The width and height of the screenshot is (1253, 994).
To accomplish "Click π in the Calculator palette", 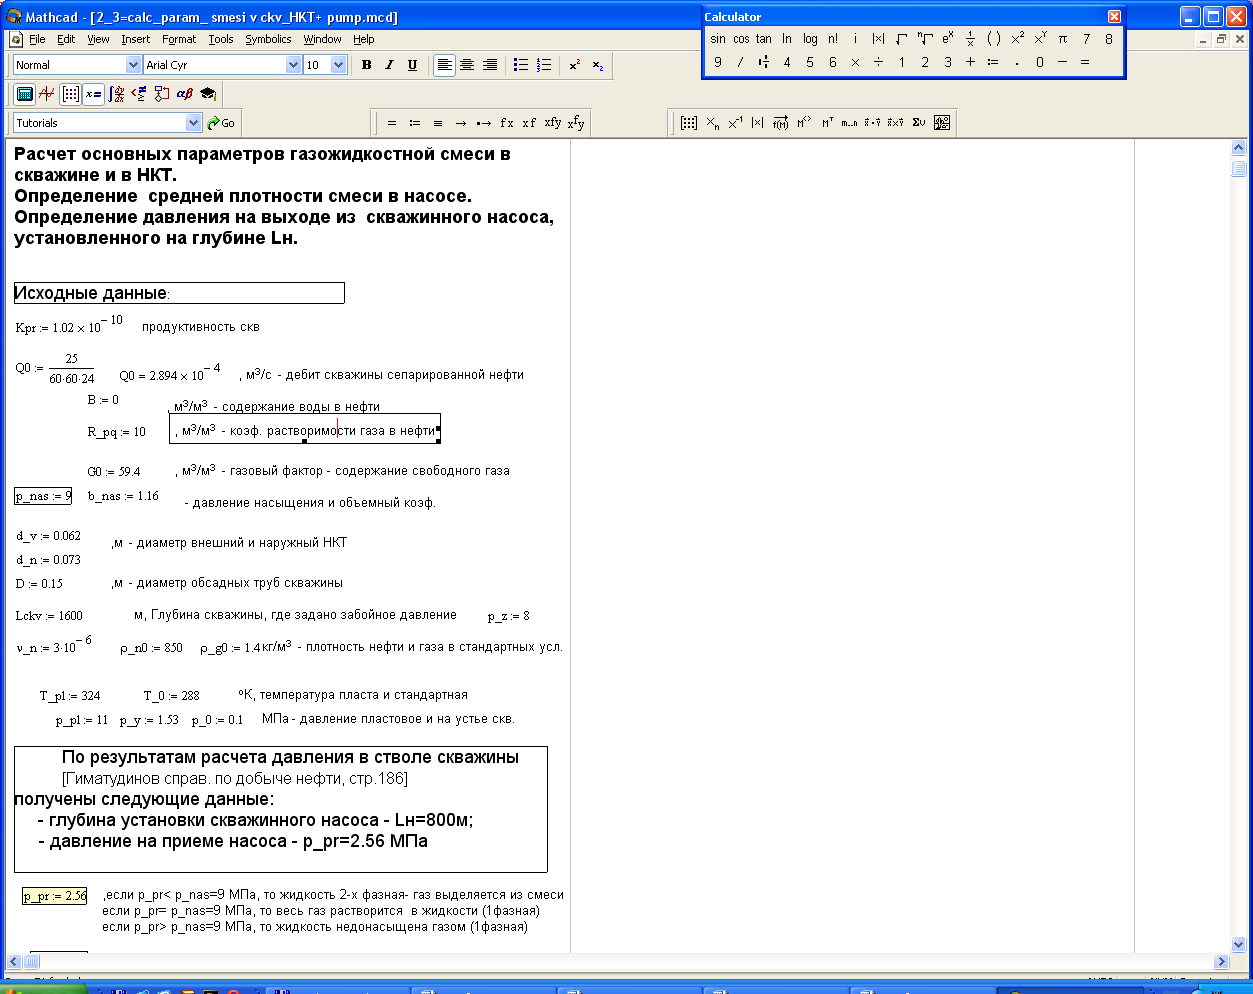I will (x=1063, y=39).
